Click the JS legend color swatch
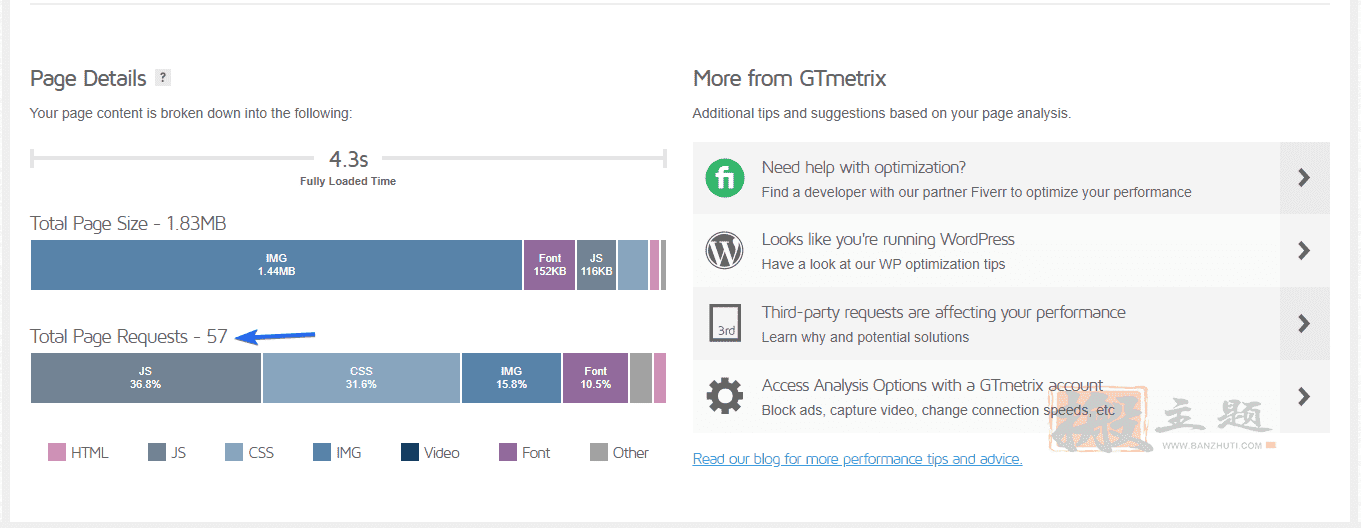The image size is (1361, 528). (157, 453)
